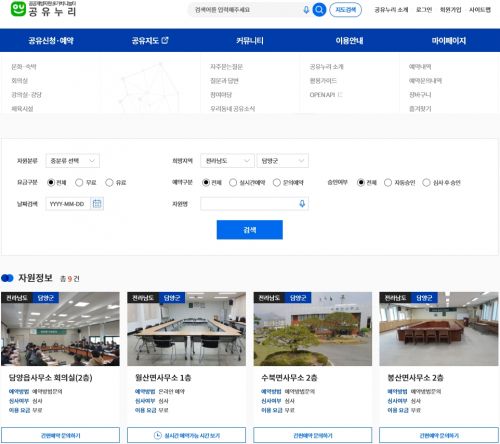Select the 실시간예약 radio button
The width and height of the screenshot is (500, 444).
click(233, 182)
